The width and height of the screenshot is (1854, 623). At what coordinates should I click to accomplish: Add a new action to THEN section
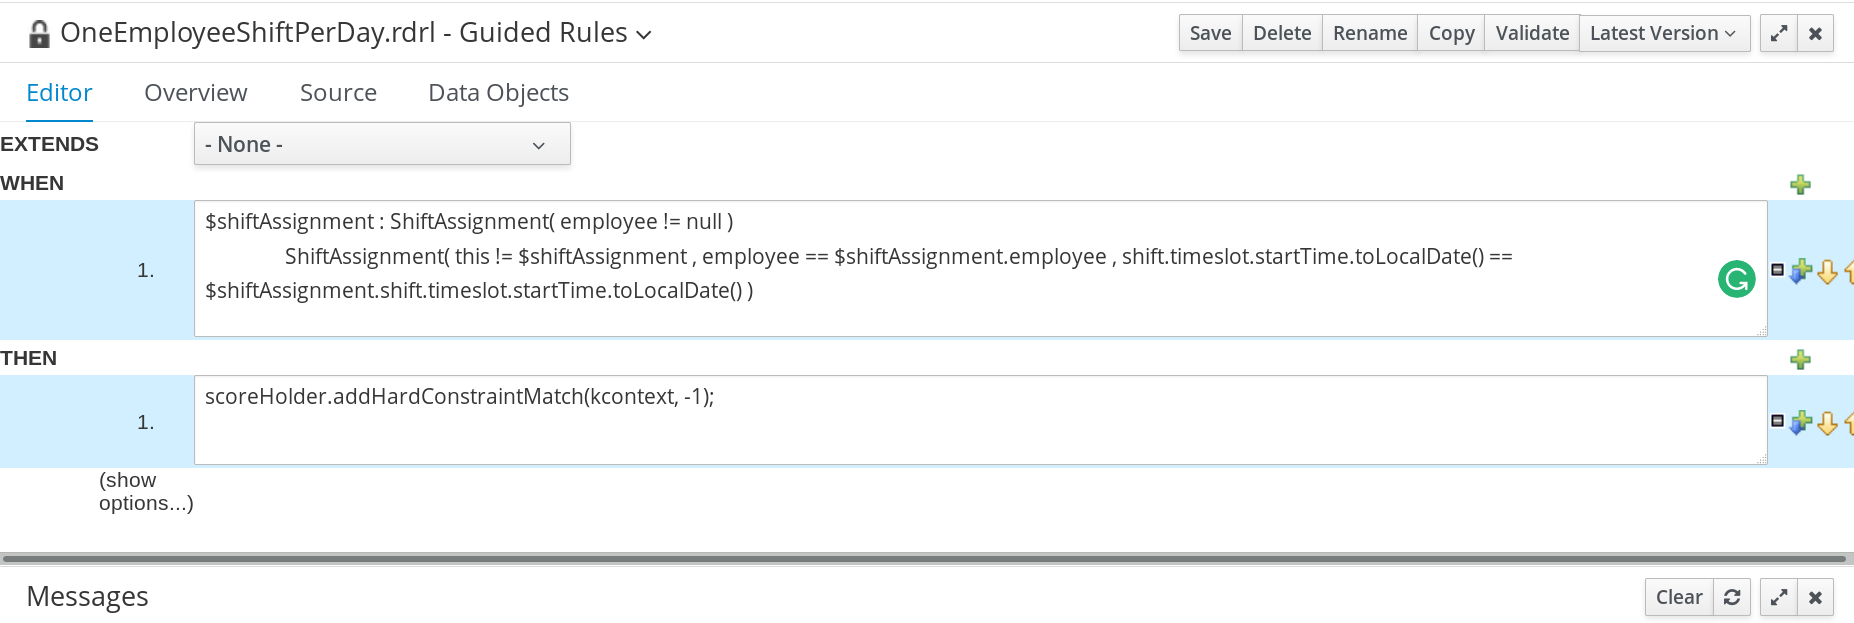[x=1800, y=360]
